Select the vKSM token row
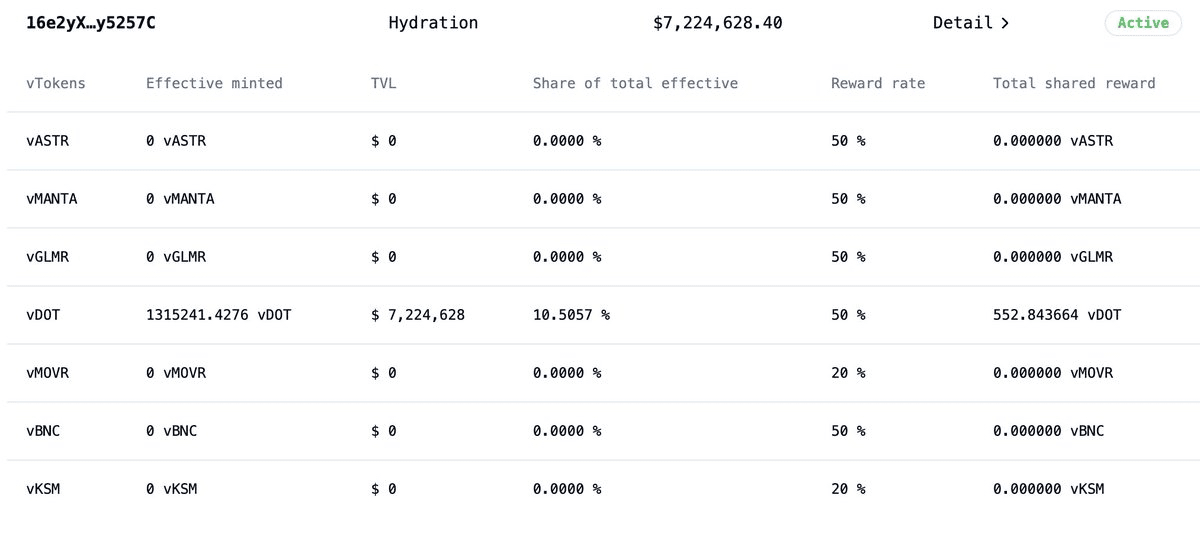1200x540 pixels. pos(43,489)
